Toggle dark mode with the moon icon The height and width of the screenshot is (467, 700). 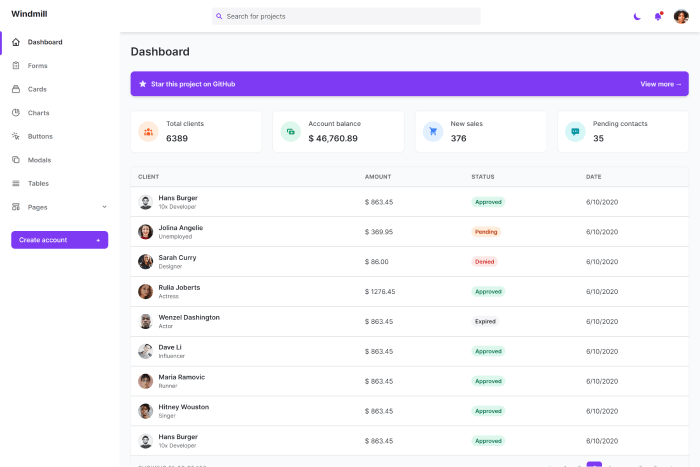pyautogui.click(x=637, y=17)
